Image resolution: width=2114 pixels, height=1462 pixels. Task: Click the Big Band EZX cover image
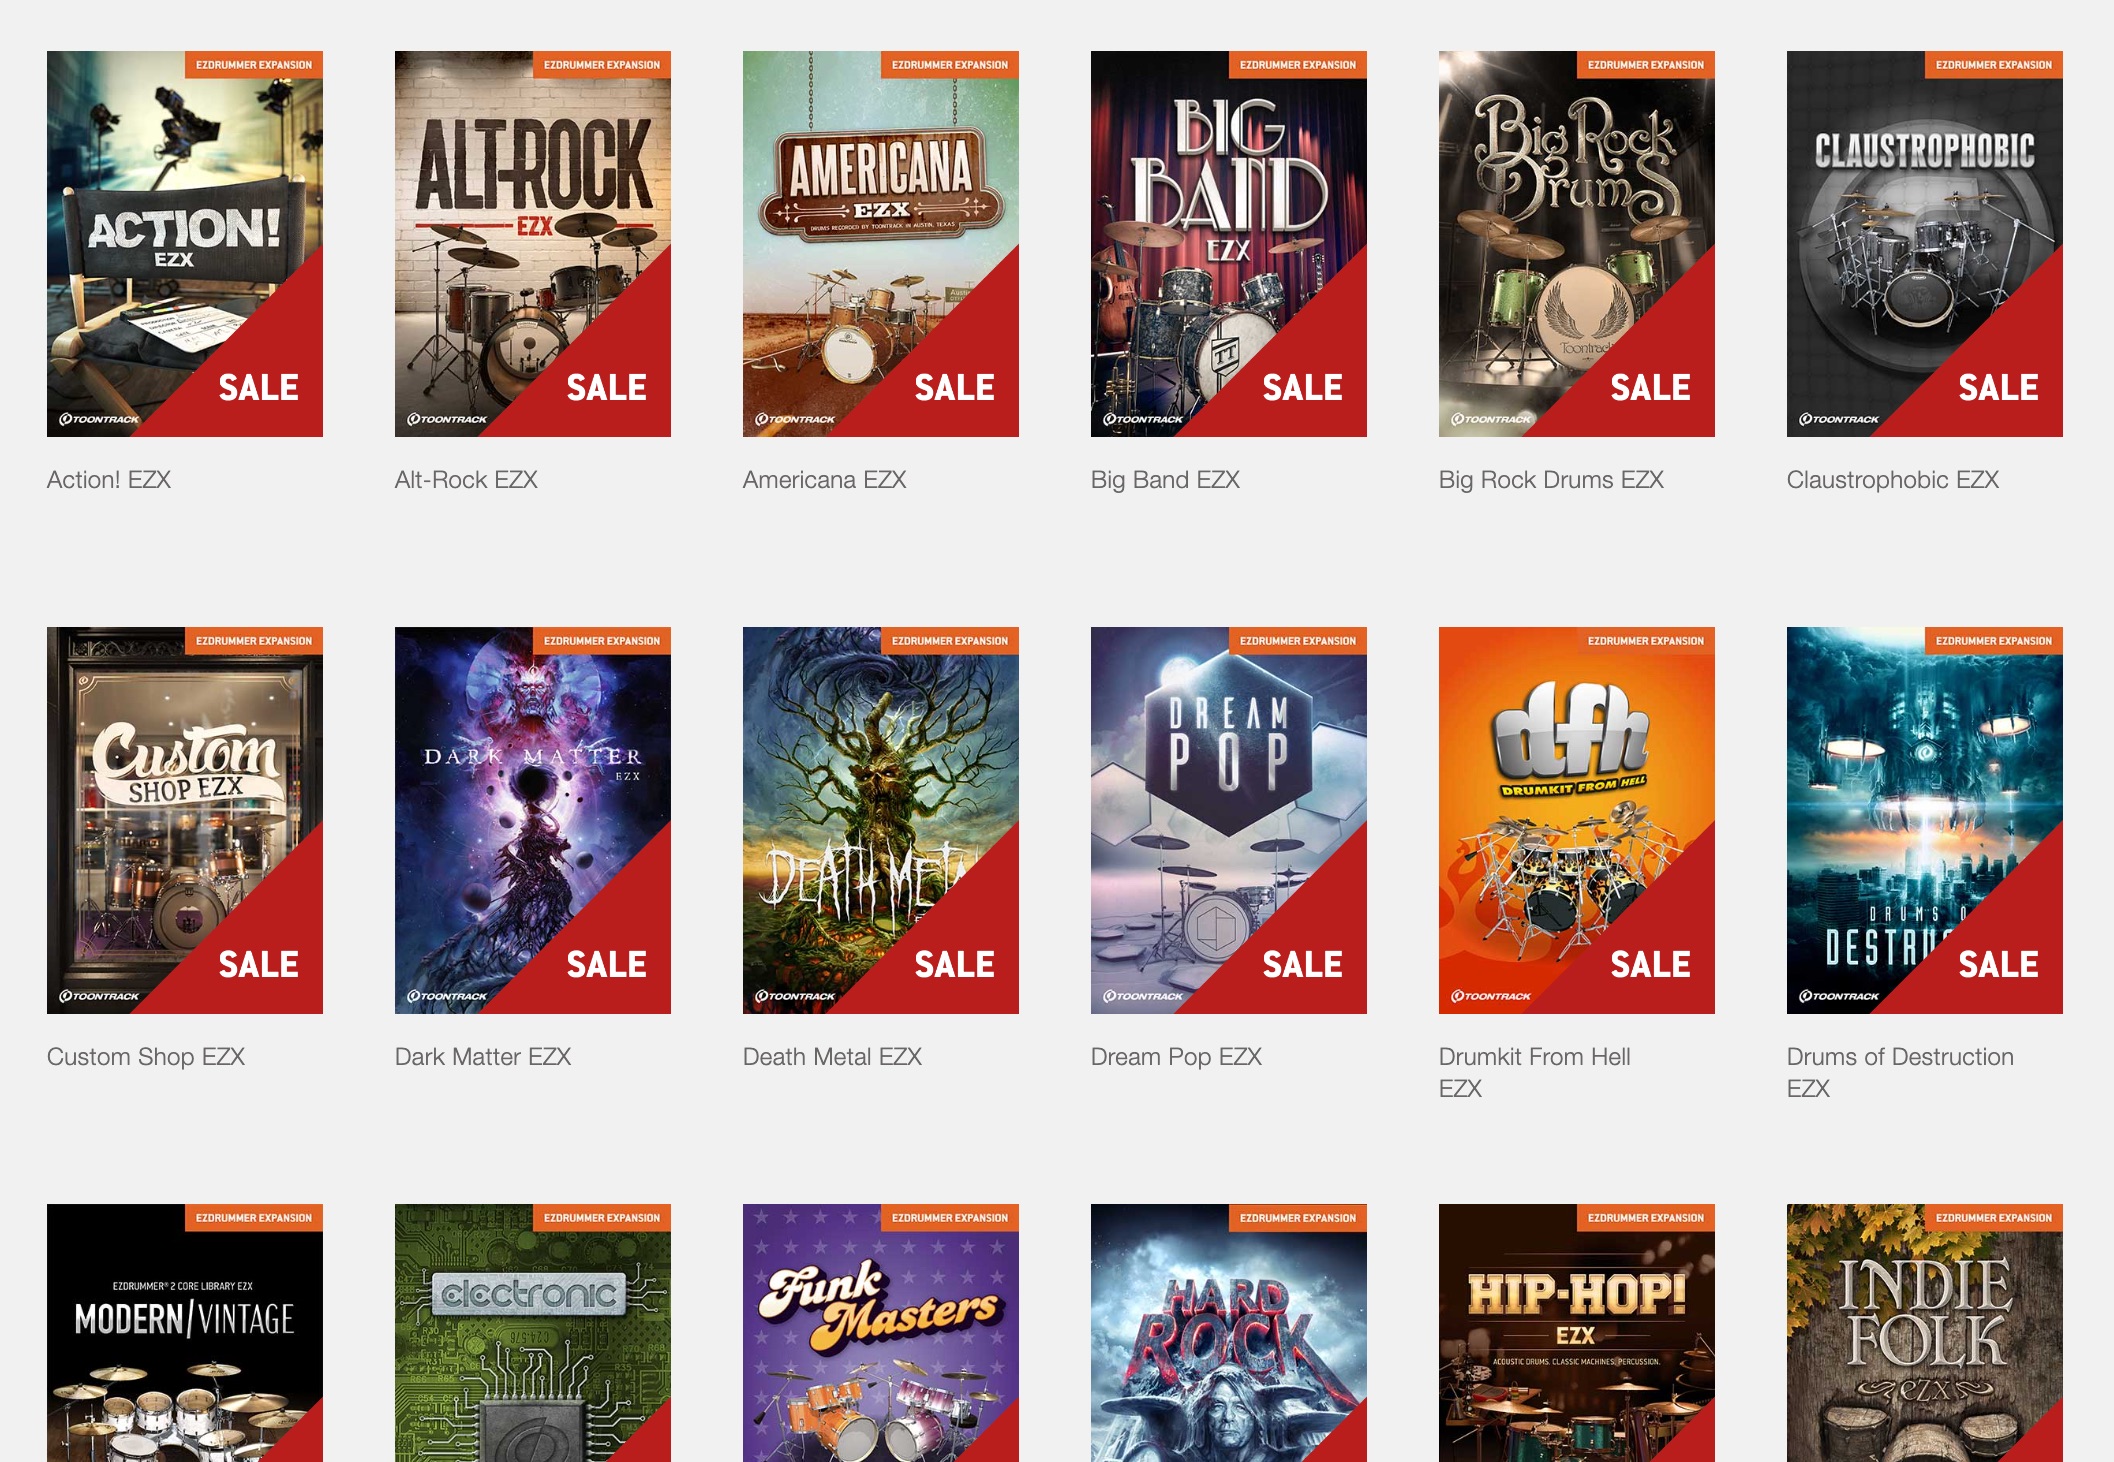[x=1229, y=244]
